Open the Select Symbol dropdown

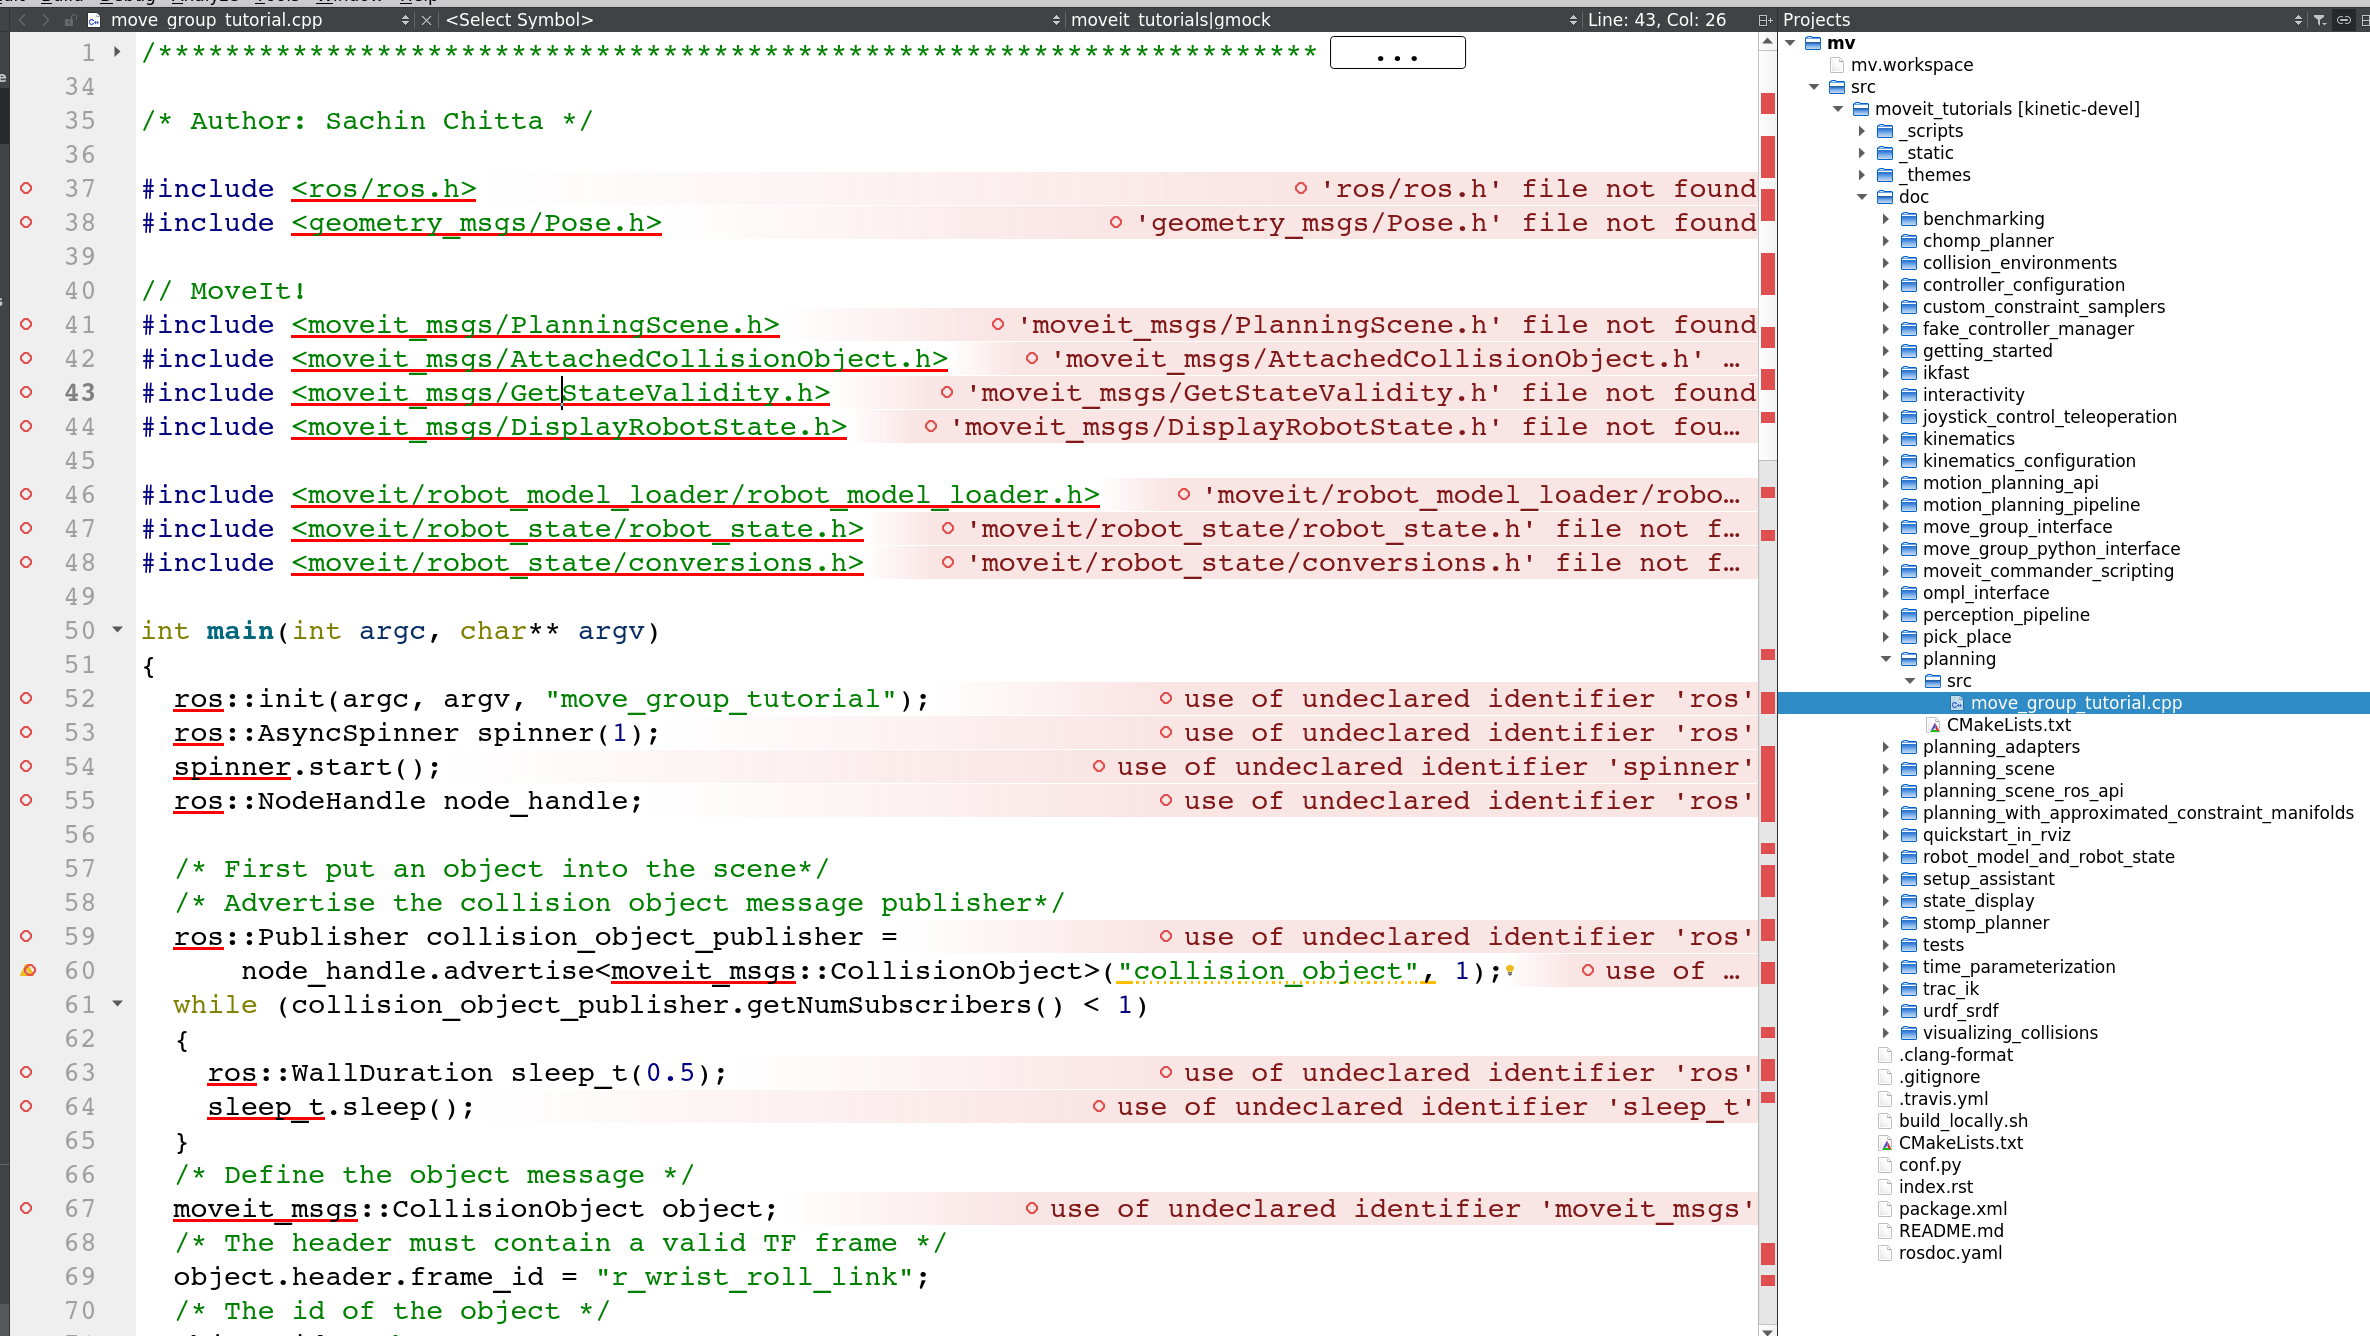tap(520, 20)
